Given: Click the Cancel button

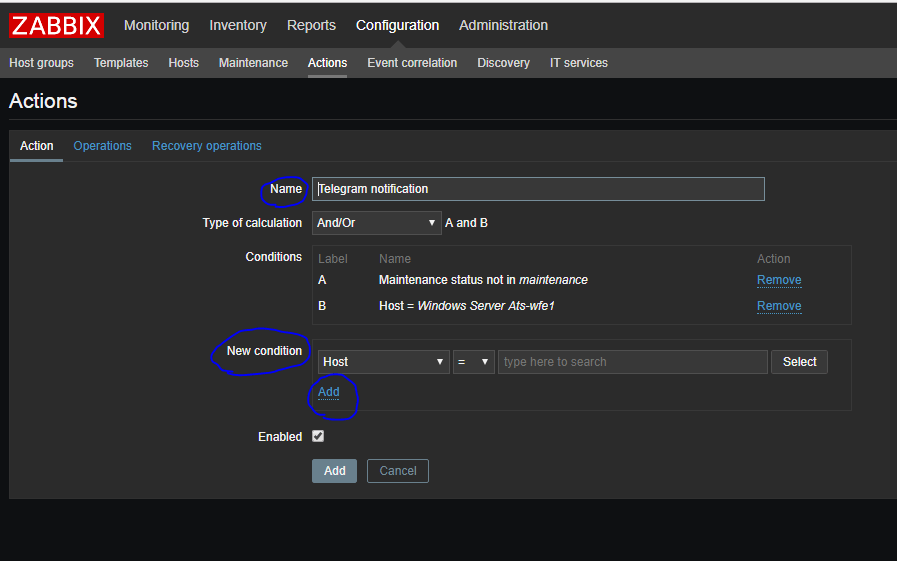Looking at the screenshot, I should pos(397,471).
